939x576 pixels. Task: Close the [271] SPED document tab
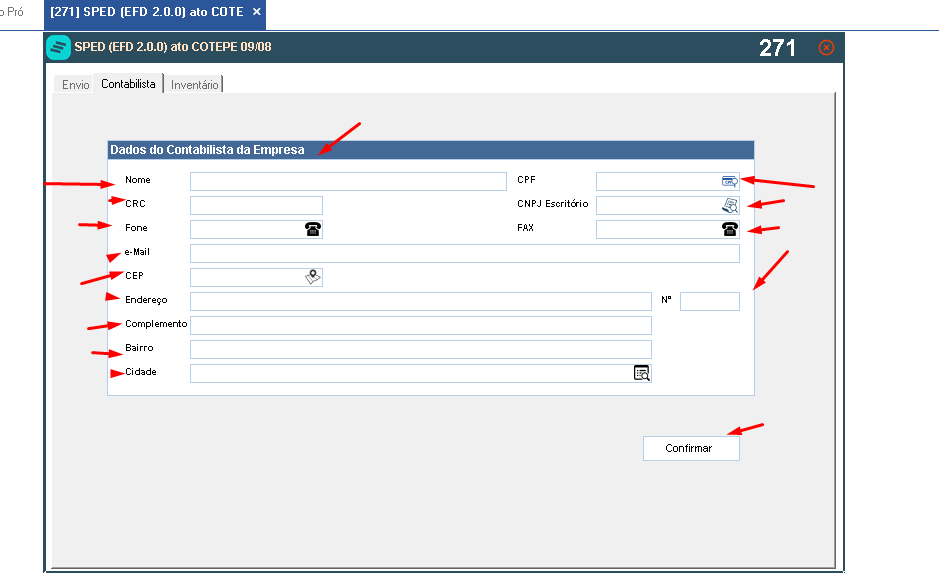point(256,11)
